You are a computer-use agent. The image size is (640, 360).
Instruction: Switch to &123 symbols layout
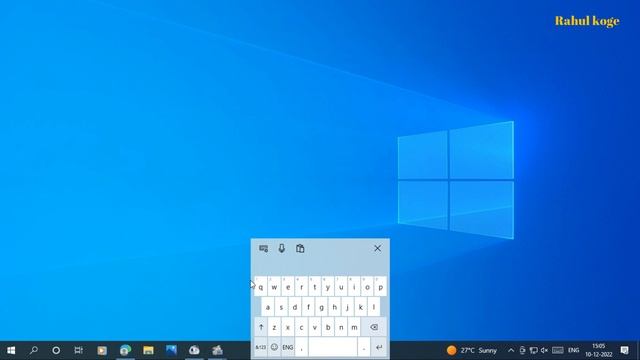tap(261, 347)
